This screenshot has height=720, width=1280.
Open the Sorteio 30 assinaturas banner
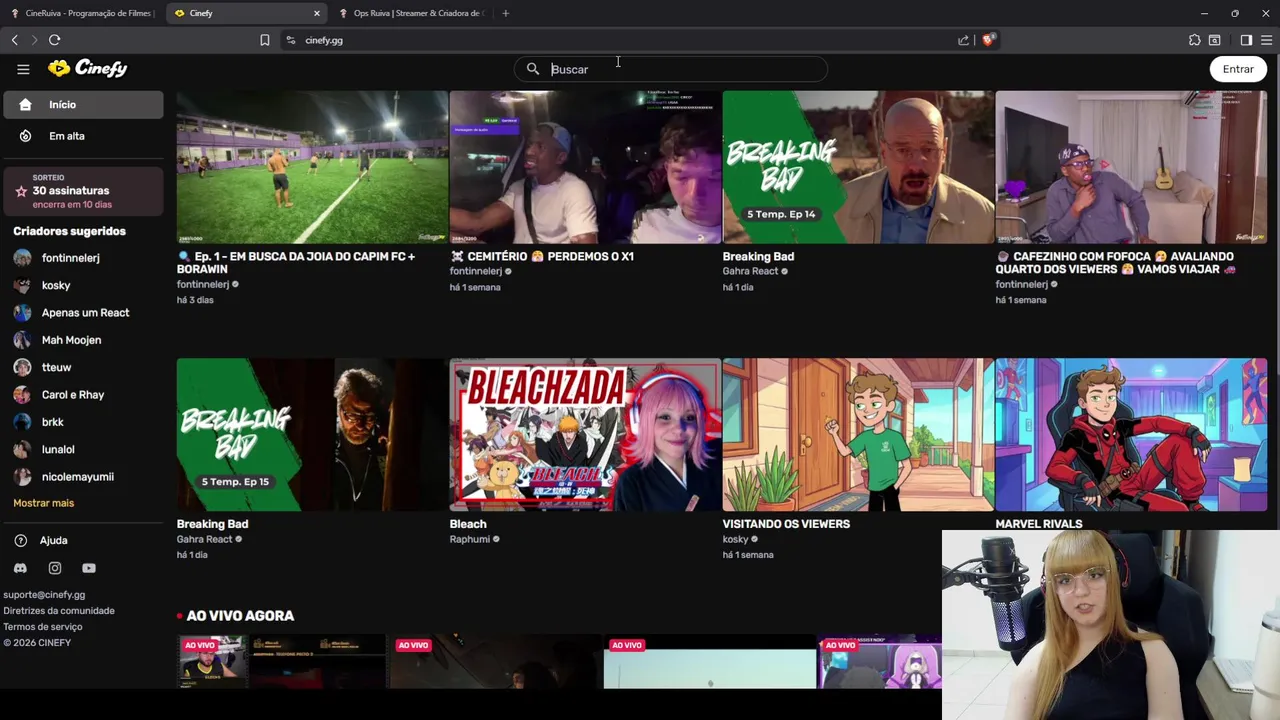(83, 190)
